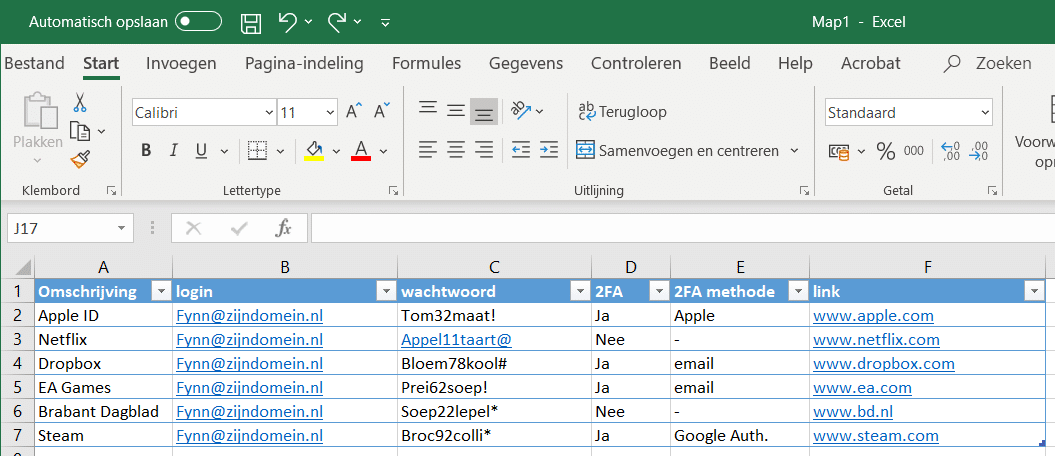Viewport: 1055px width, 456px height.
Task: Click the fx insert function icon
Action: tap(284, 229)
